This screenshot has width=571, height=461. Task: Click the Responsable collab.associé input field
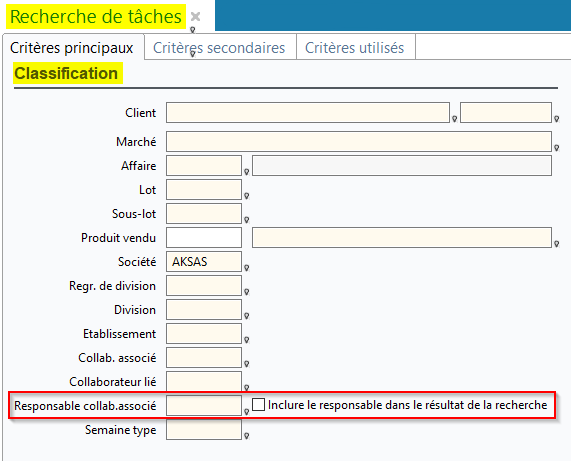[204, 405]
